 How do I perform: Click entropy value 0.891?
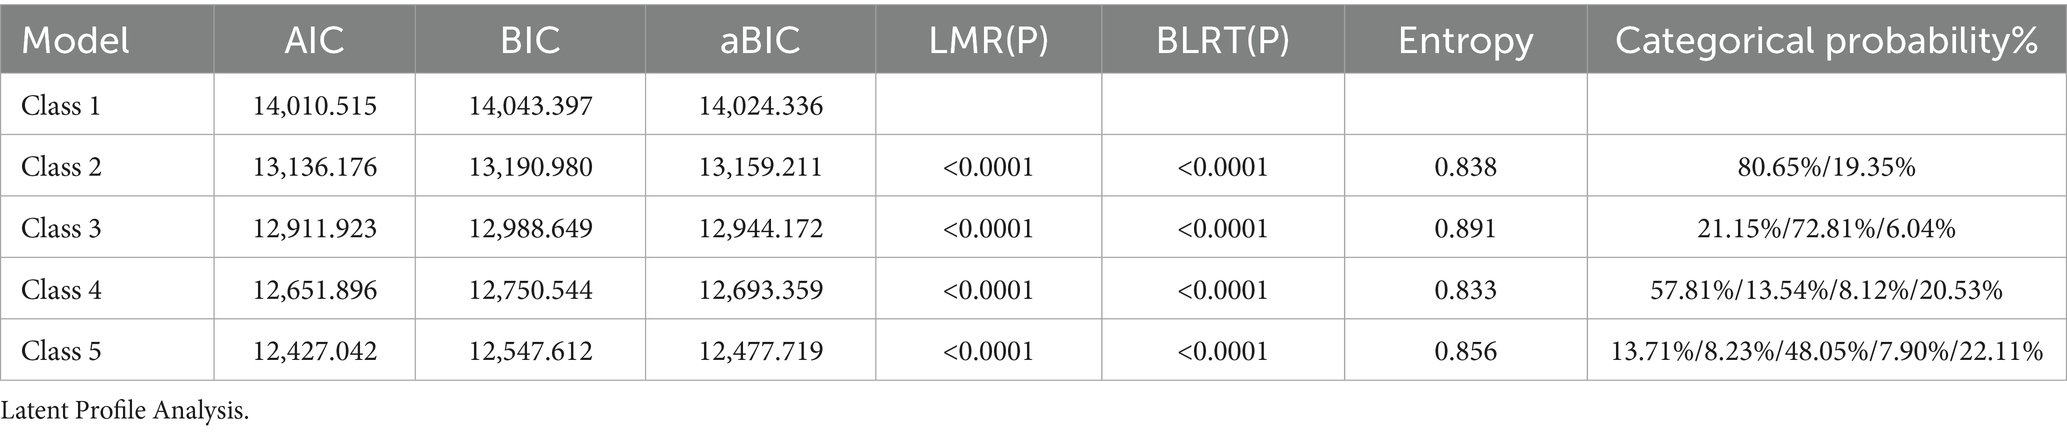(1465, 228)
